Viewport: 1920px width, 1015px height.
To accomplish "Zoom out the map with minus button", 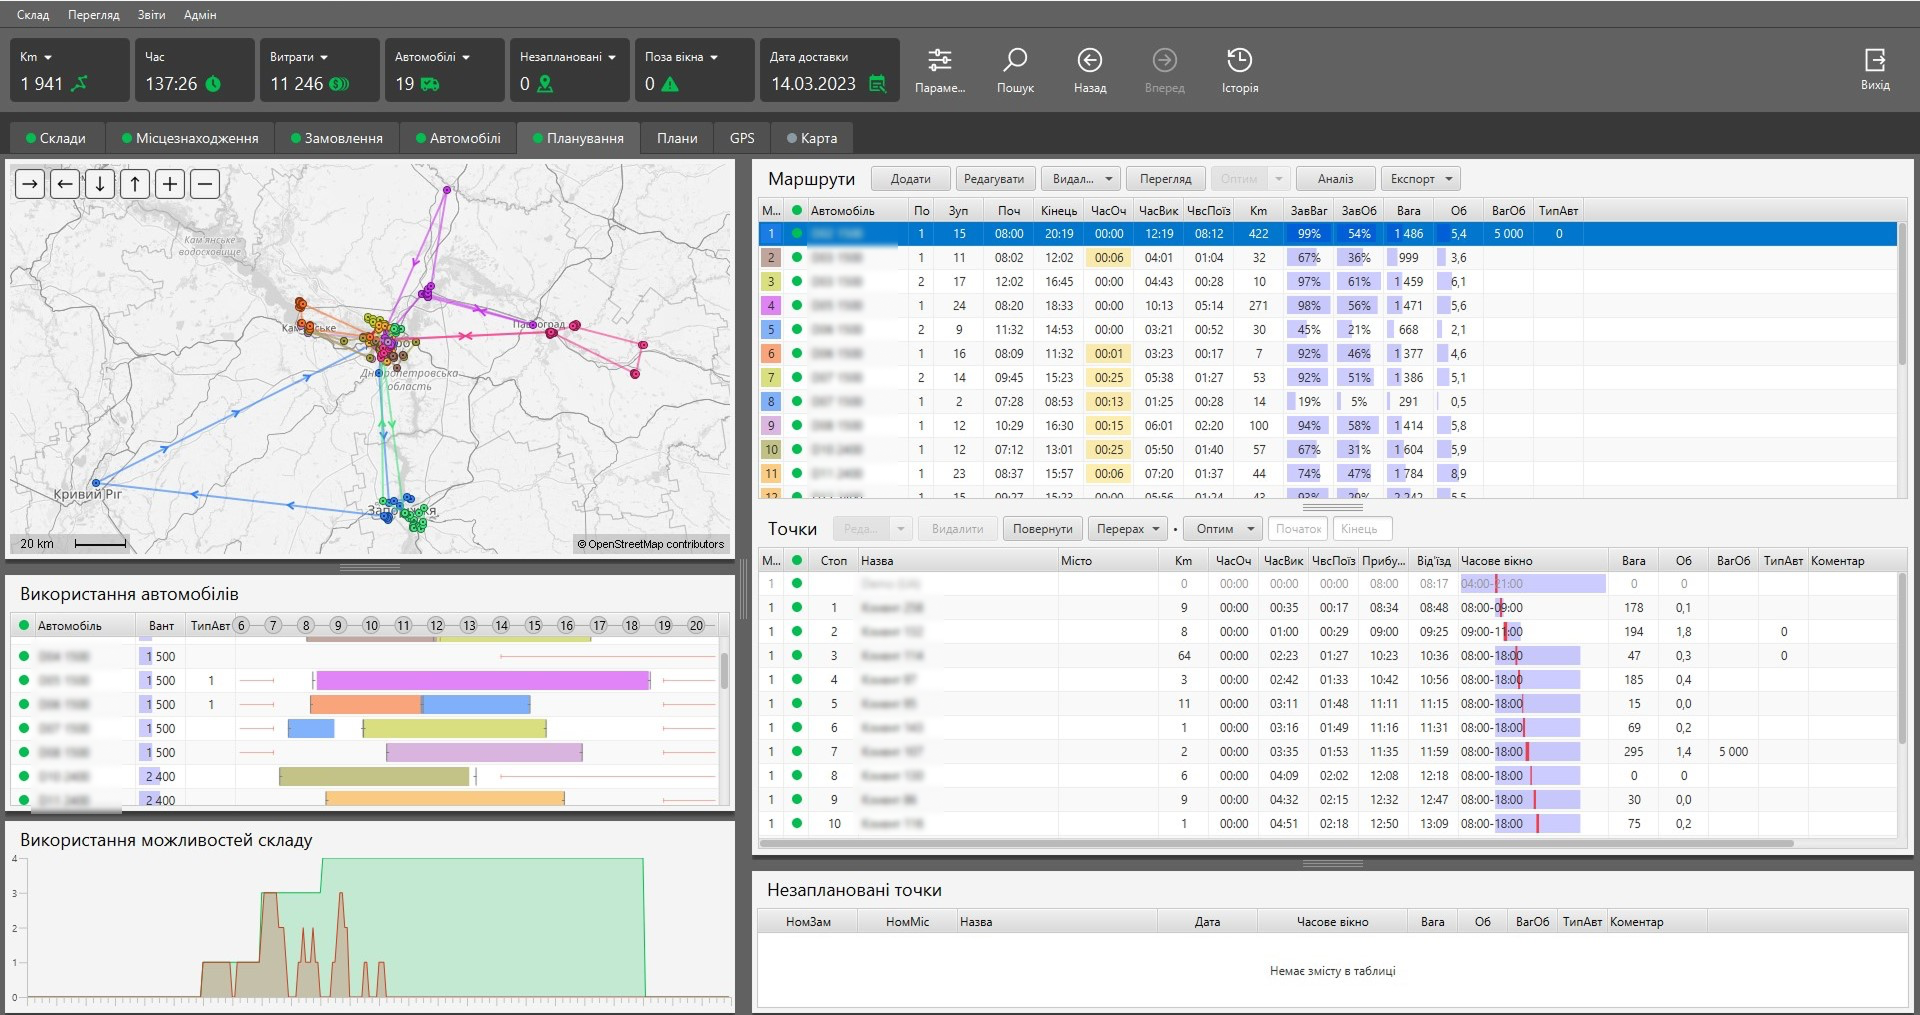I will point(205,184).
